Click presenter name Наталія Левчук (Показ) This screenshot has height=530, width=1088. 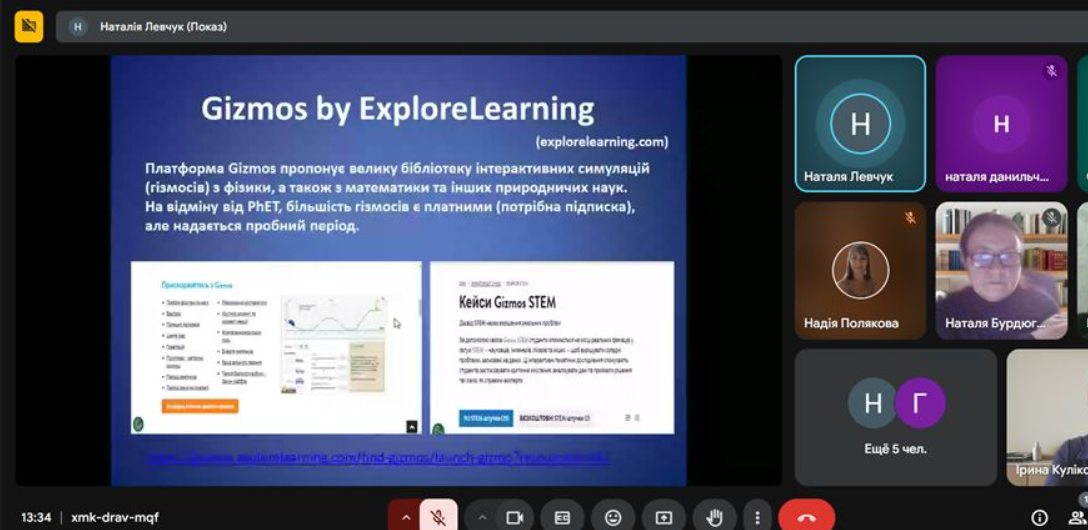[163, 27]
